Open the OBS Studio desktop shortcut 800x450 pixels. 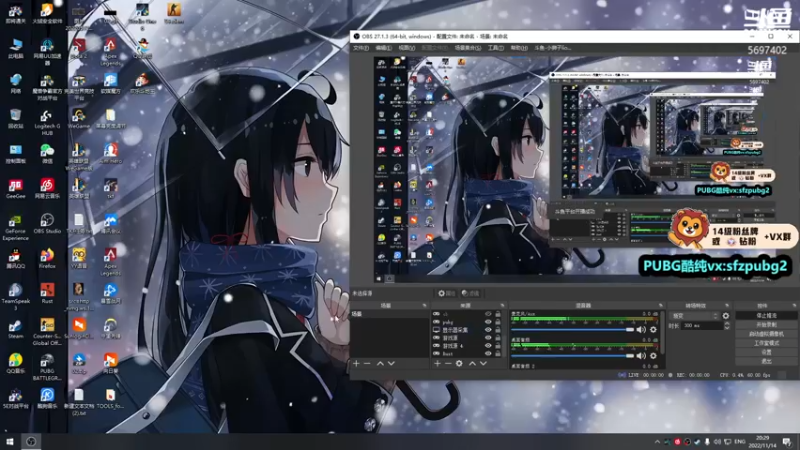pos(47,223)
